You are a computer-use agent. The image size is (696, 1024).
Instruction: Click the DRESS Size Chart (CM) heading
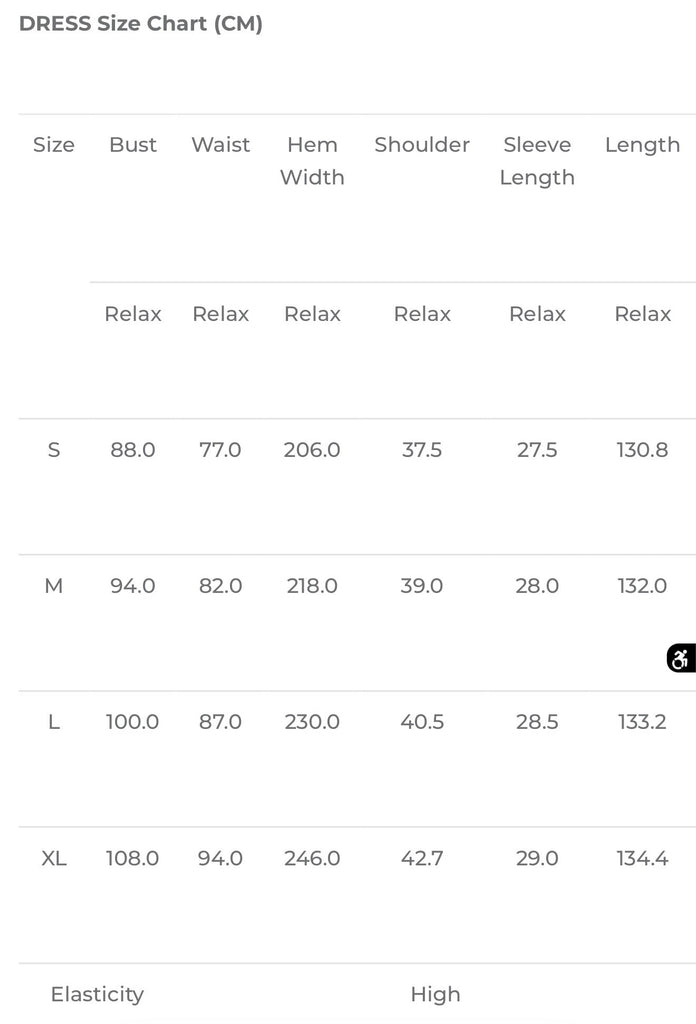point(141,24)
